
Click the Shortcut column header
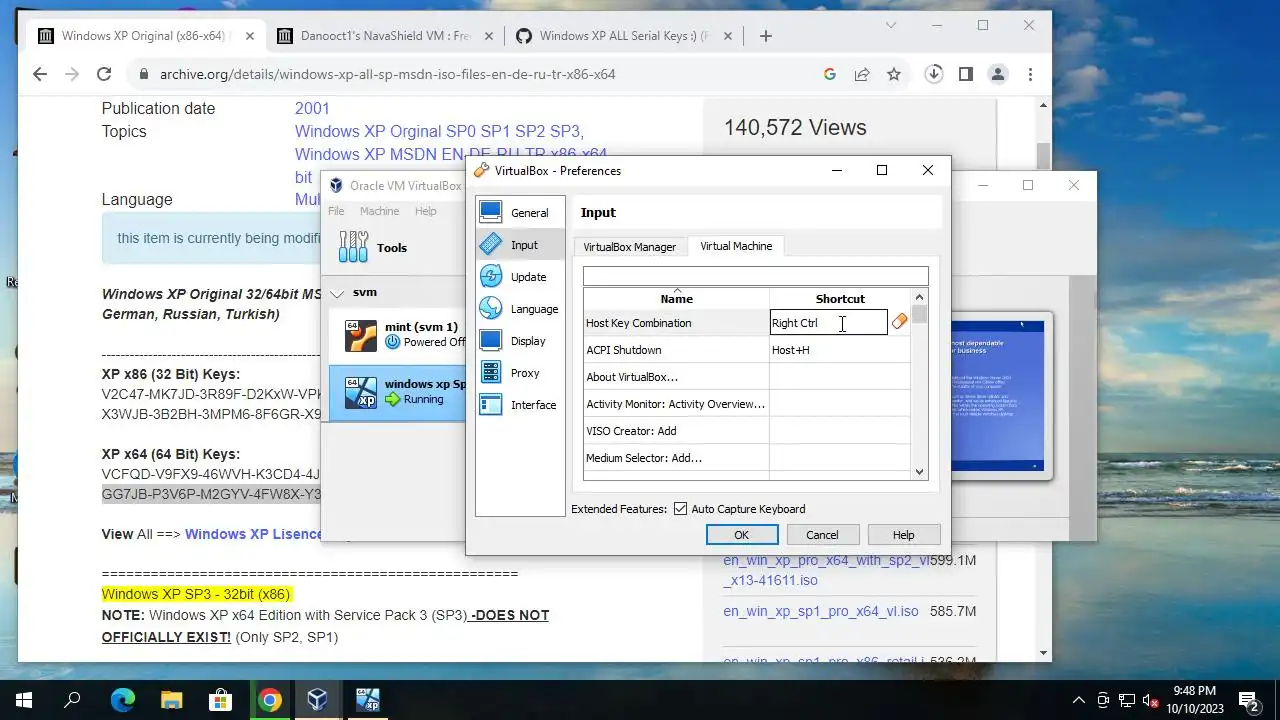tap(840, 298)
